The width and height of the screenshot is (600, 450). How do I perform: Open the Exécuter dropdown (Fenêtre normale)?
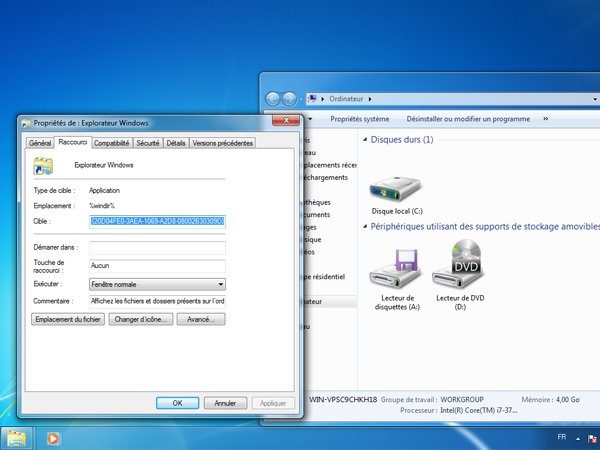pyautogui.click(x=157, y=284)
